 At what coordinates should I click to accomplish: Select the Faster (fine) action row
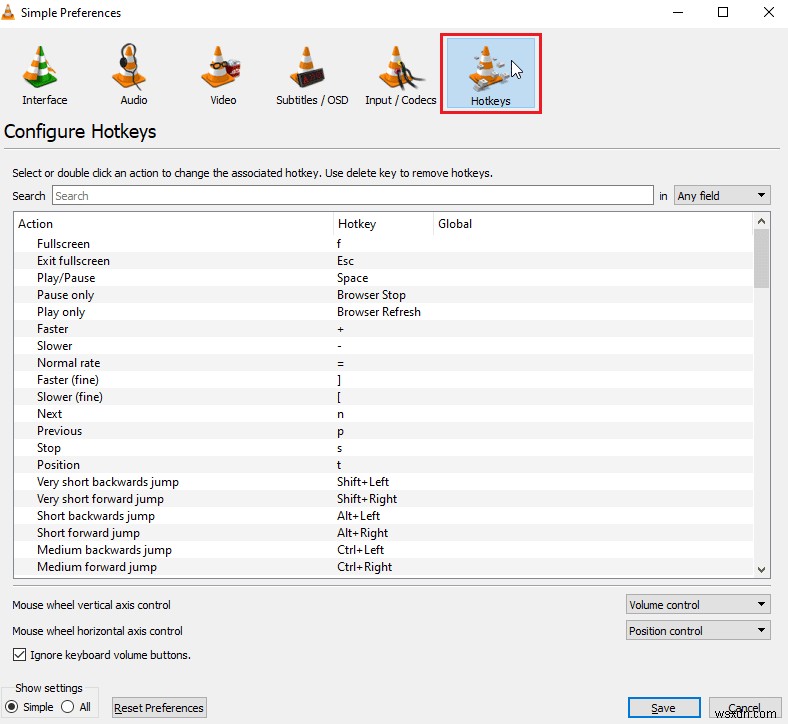point(384,380)
